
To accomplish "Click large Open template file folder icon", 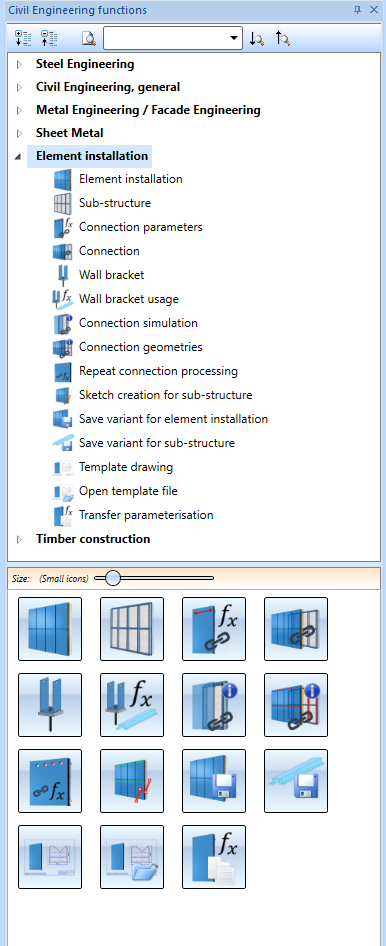I will pos(132,857).
